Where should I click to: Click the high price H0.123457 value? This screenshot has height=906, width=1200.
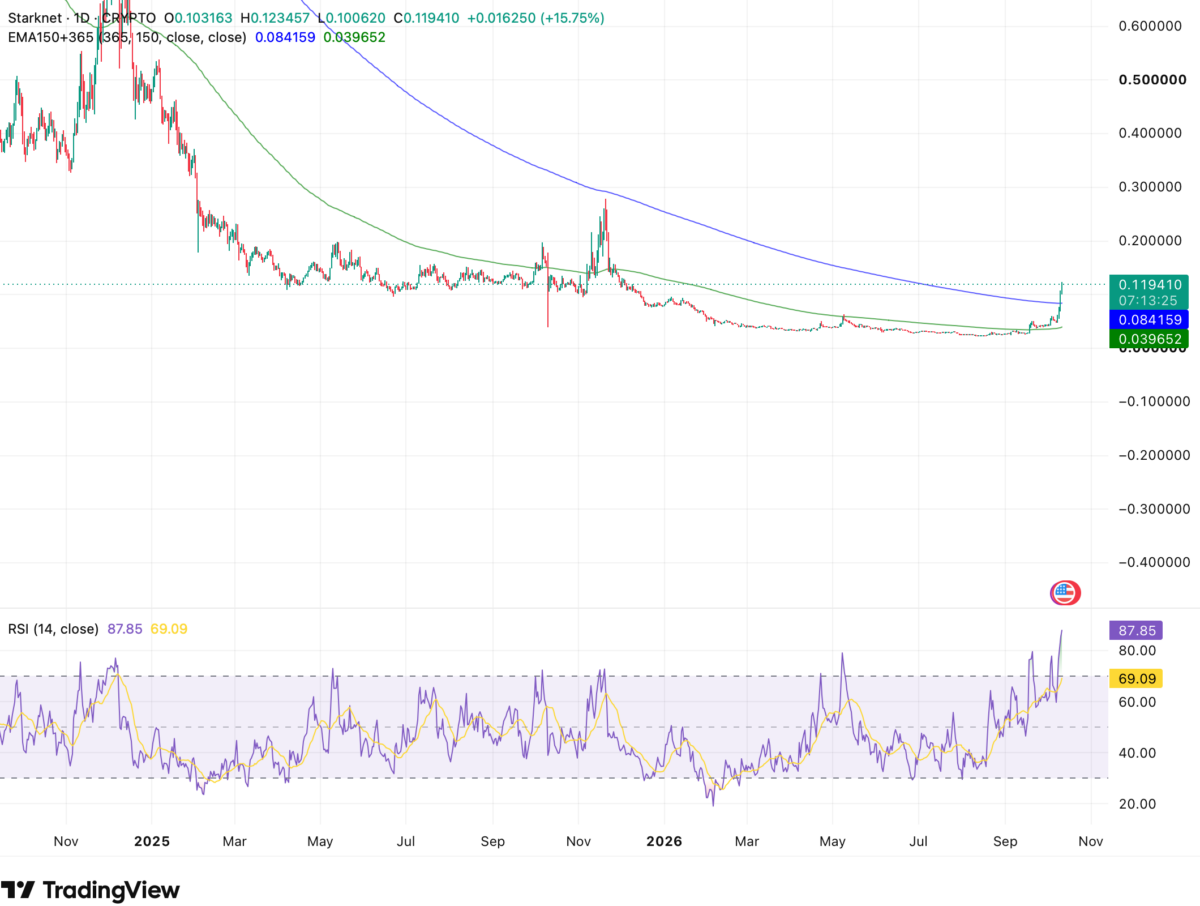pyautogui.click(x=275, y=18)
